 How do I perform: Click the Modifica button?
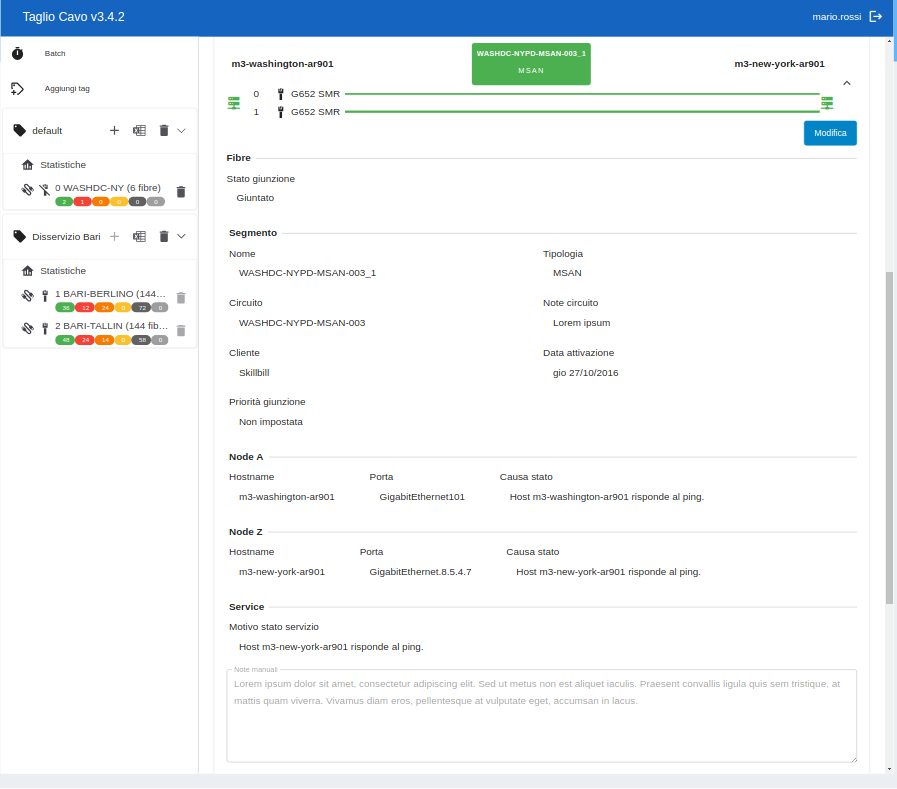(x=830, y=133)
